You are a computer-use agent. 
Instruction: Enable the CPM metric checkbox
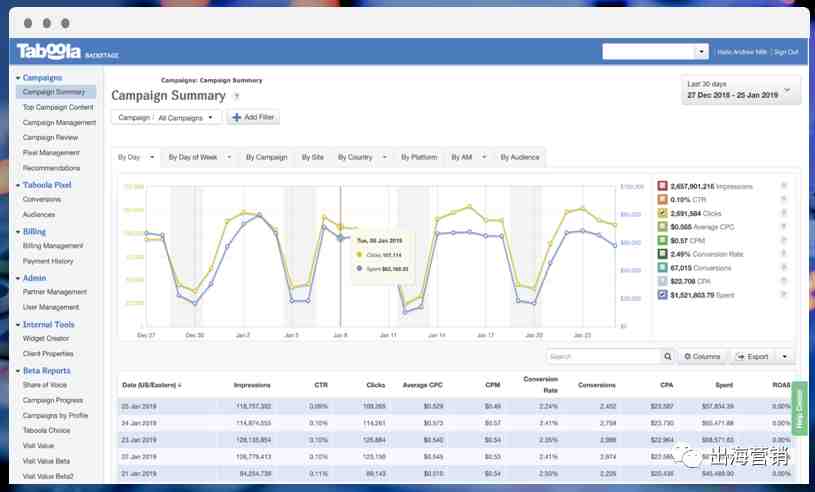662,241
